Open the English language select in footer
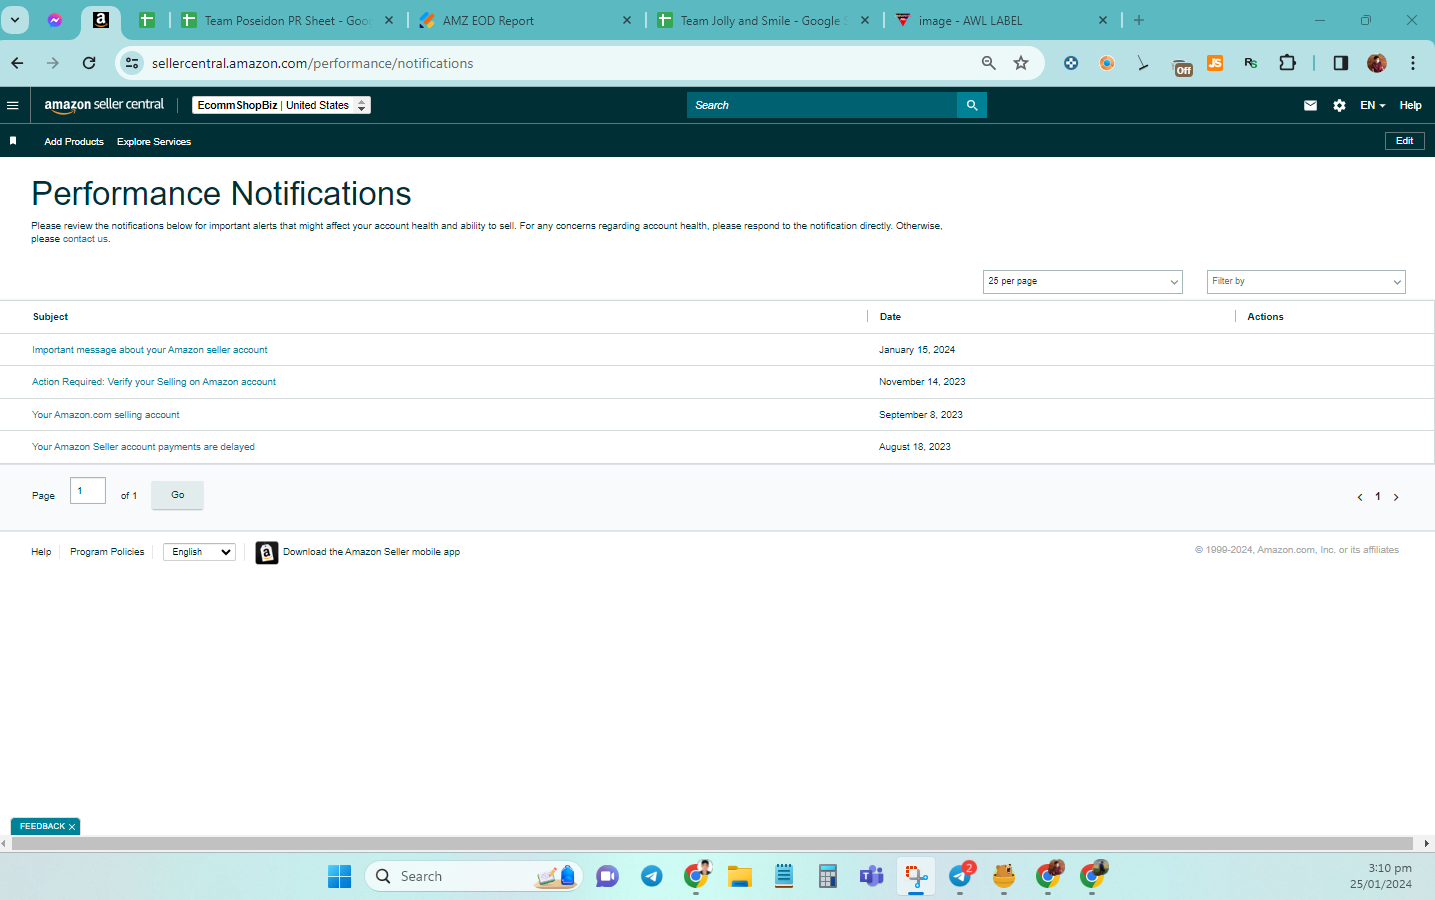 (x=200, y=552)
